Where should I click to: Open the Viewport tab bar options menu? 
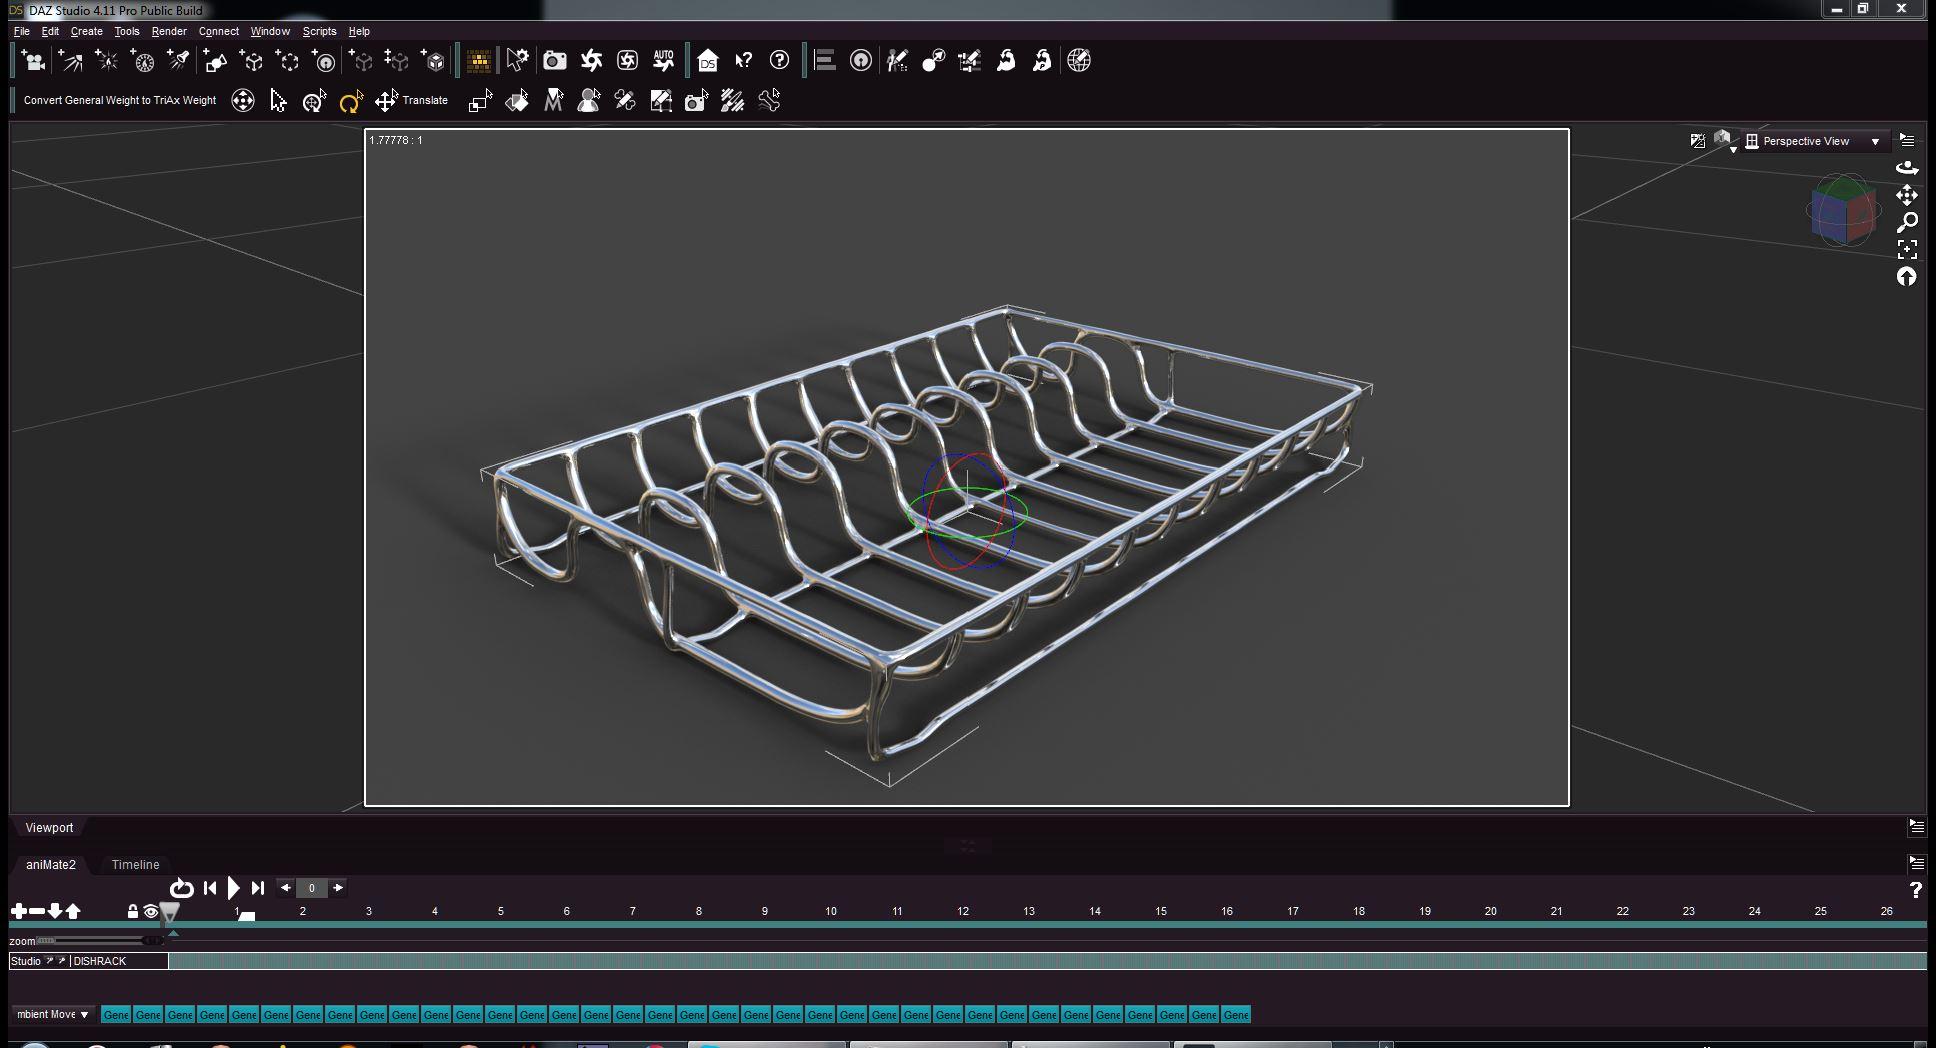[1917, 827]
